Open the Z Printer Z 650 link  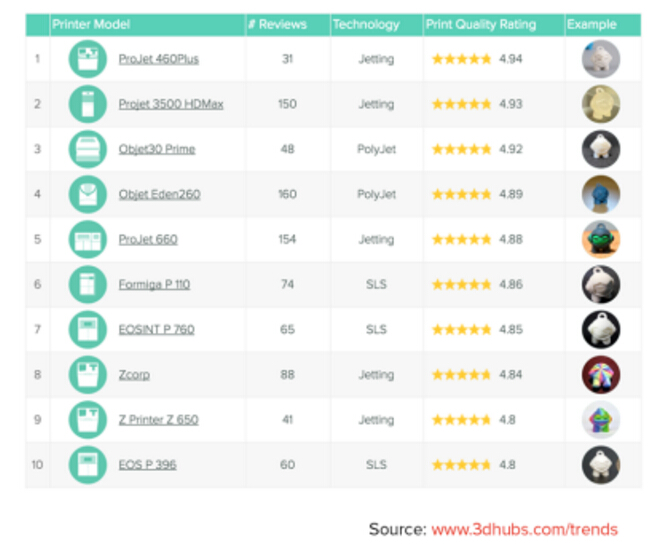pyautogui.click(x=159, y=420)
